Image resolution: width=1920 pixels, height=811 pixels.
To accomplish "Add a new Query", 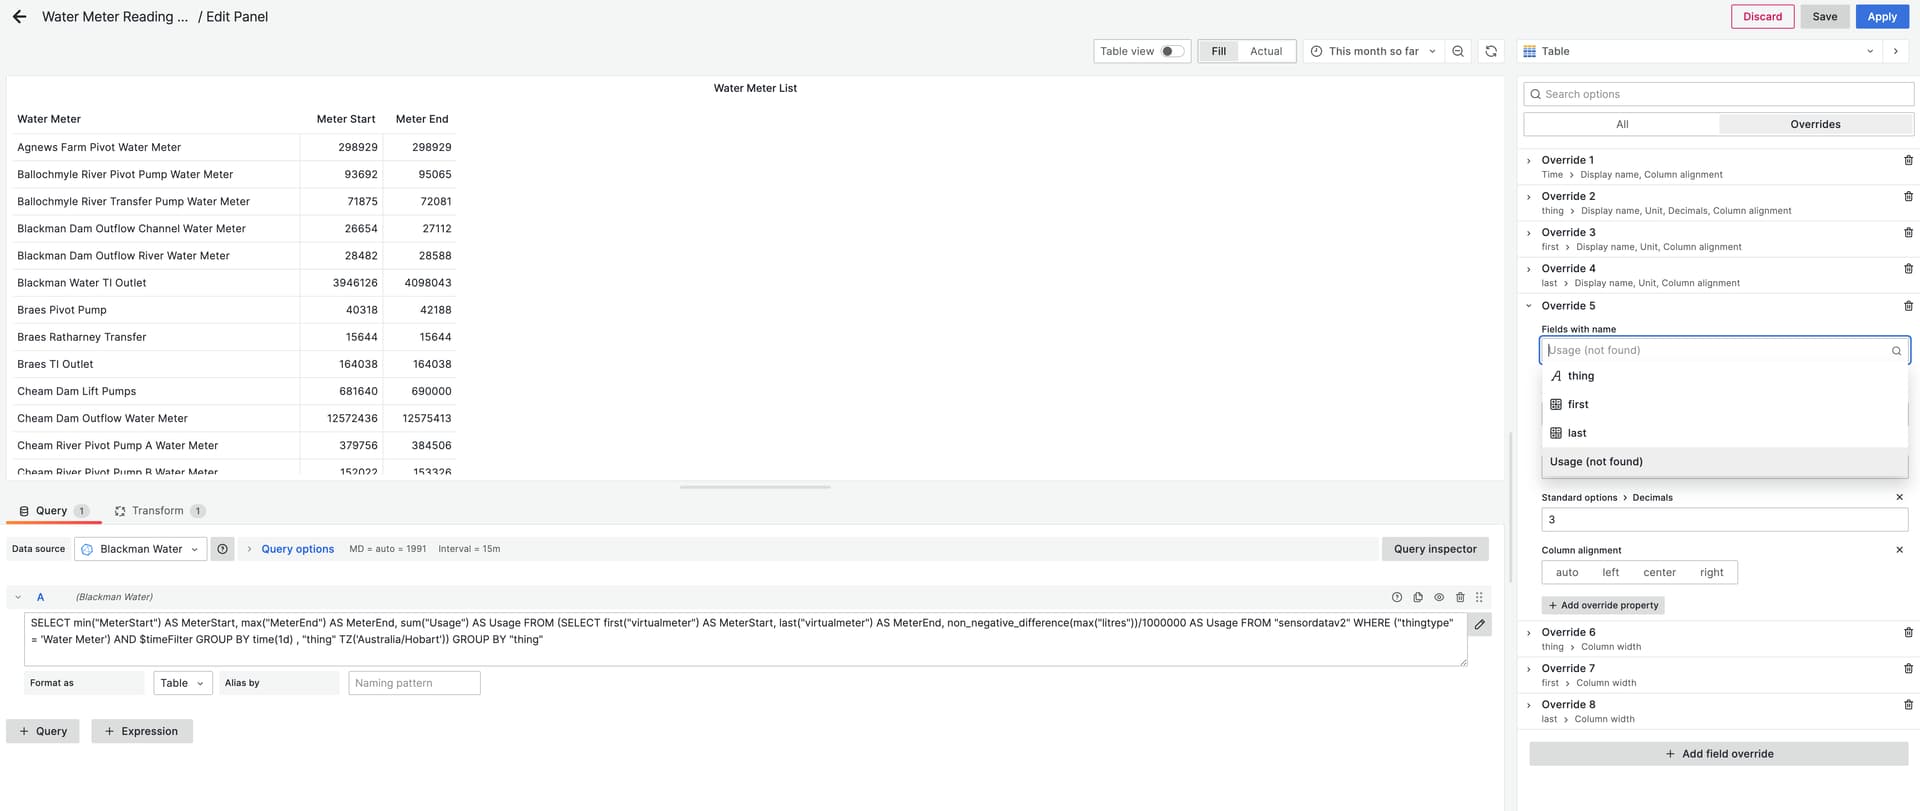I will point(43,731).
